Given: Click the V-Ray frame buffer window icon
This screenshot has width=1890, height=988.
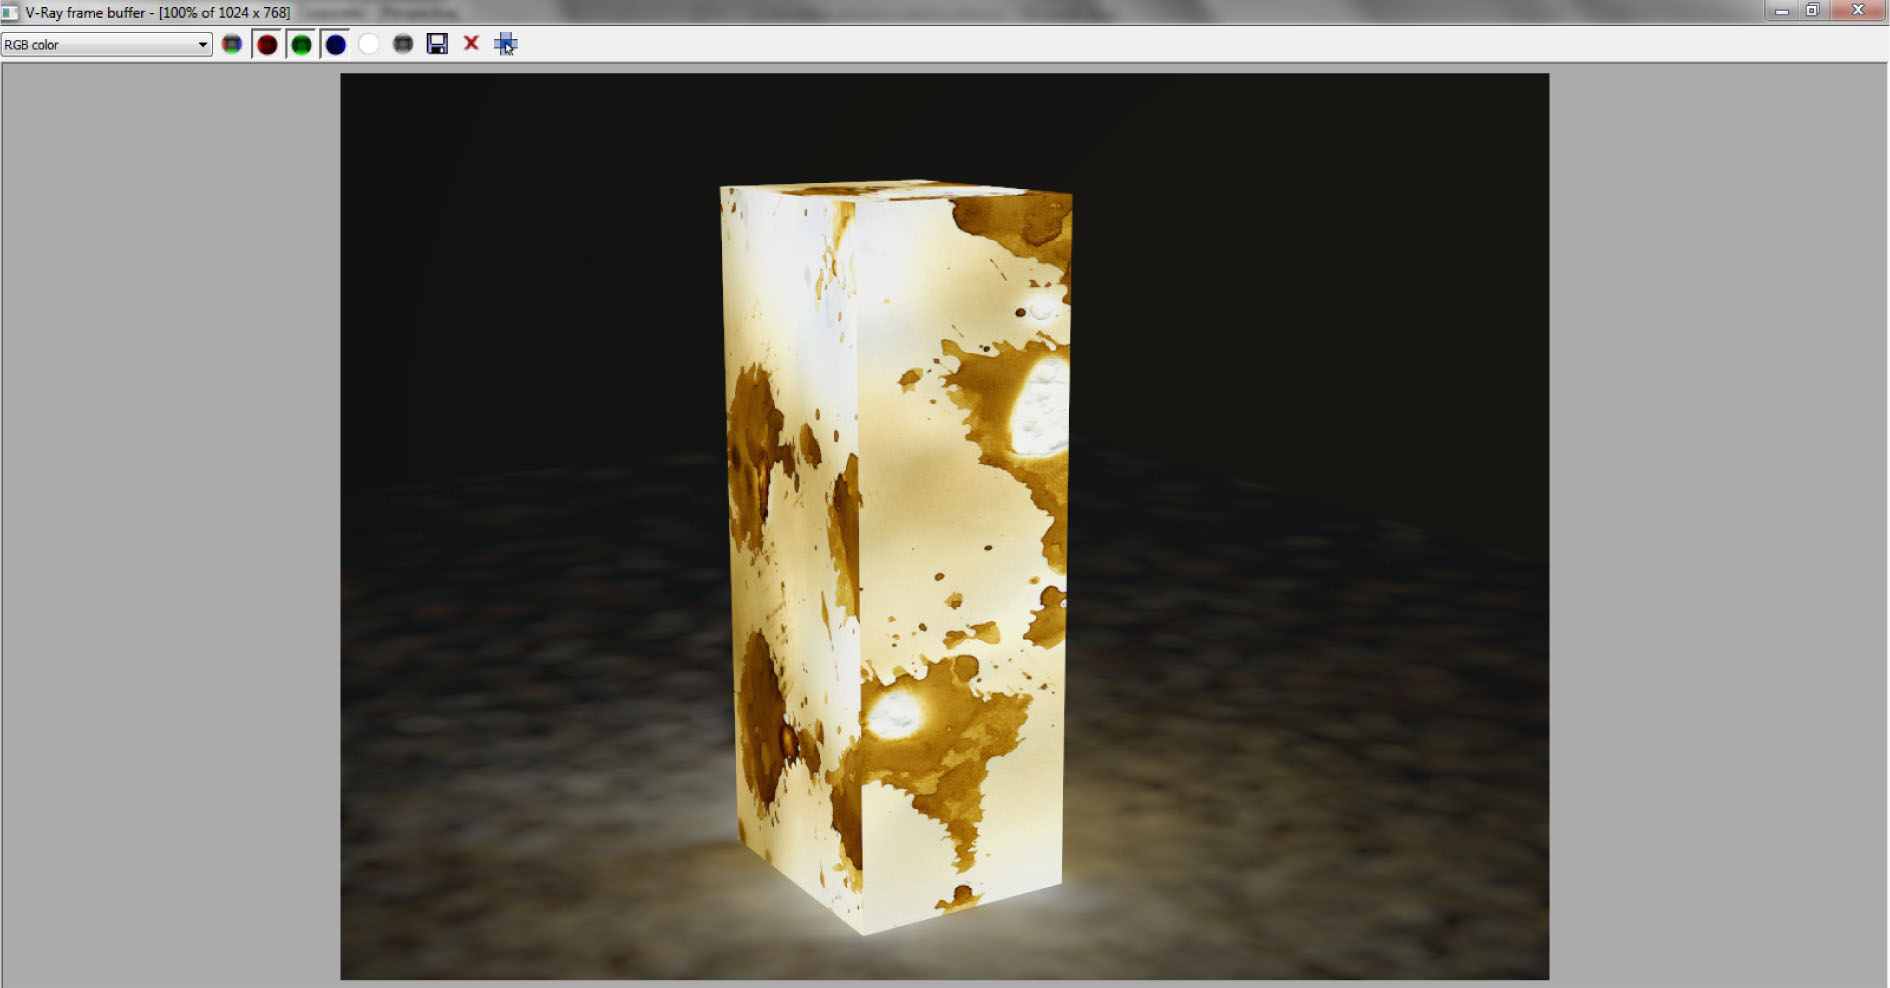Looking at the screenshot, I should coord(10,12).
